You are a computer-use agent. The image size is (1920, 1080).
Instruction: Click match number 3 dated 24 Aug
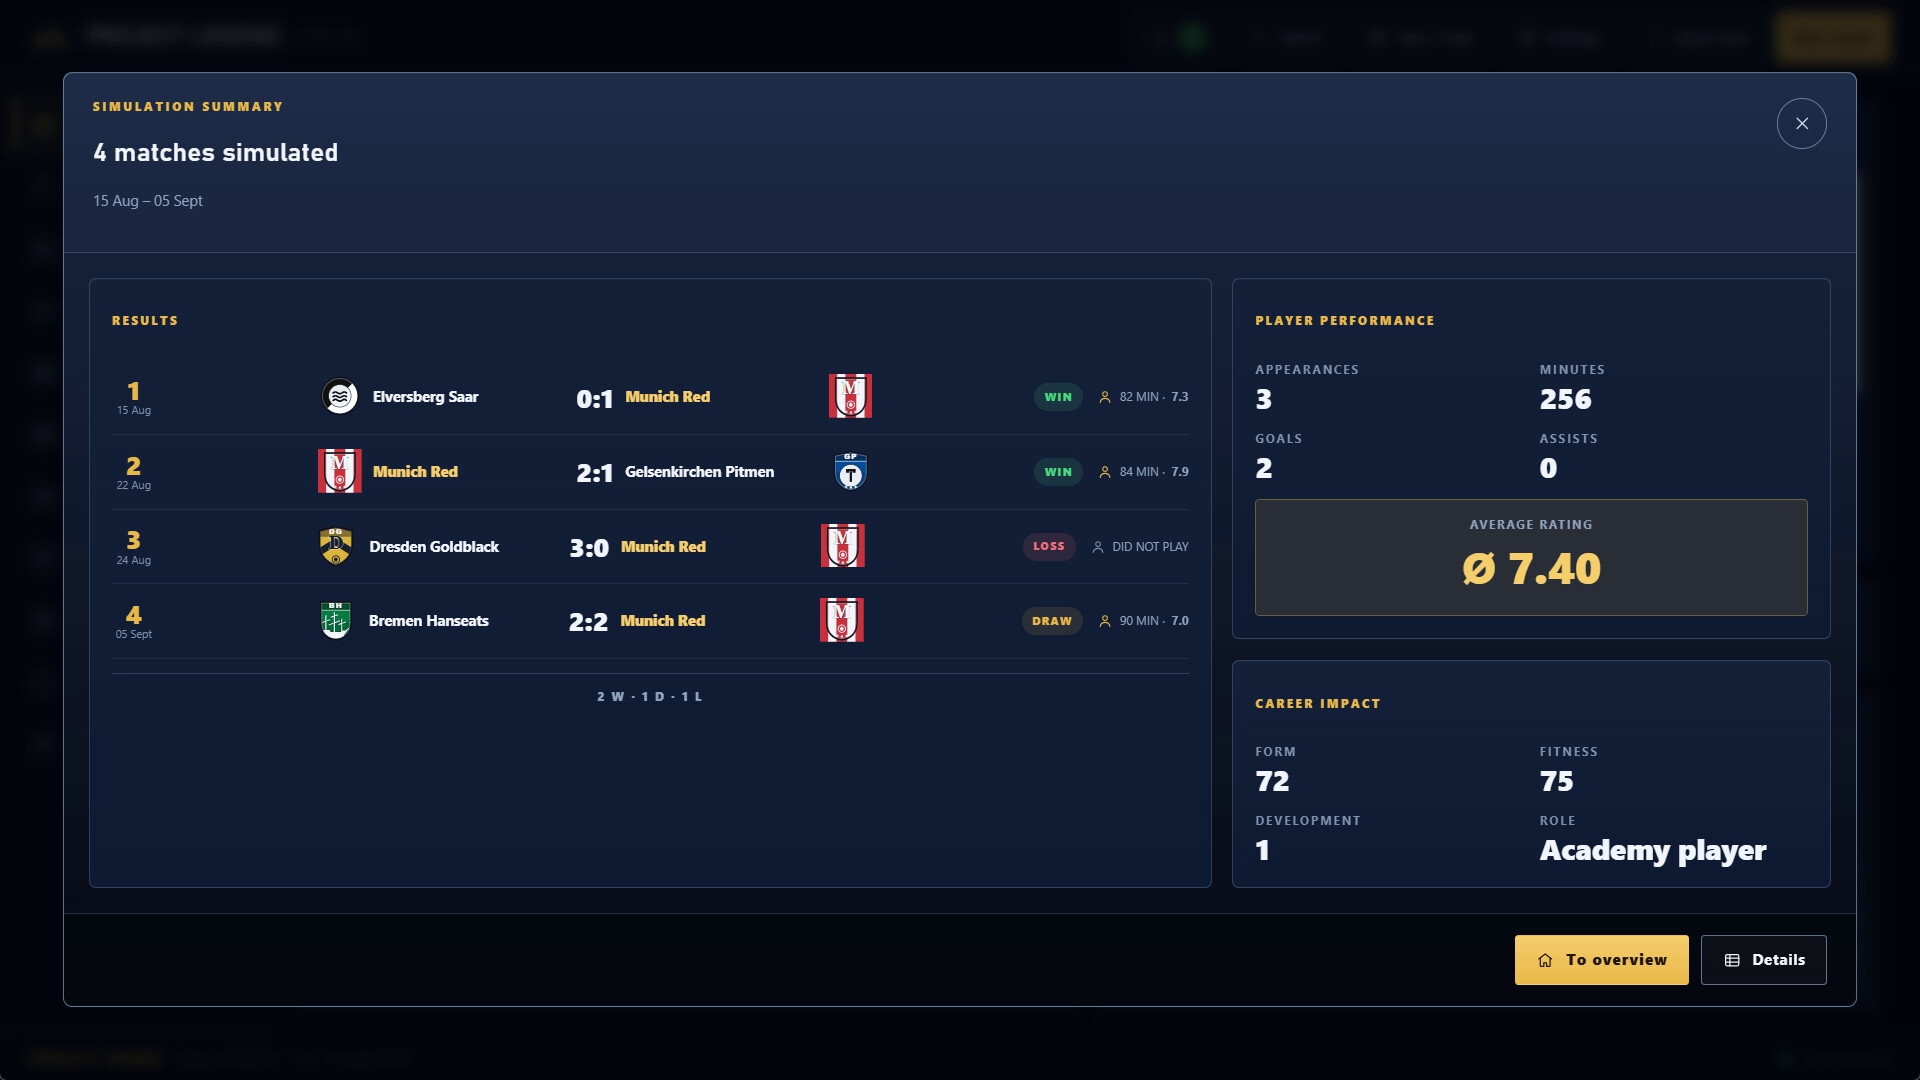click(x=133, y=546)
